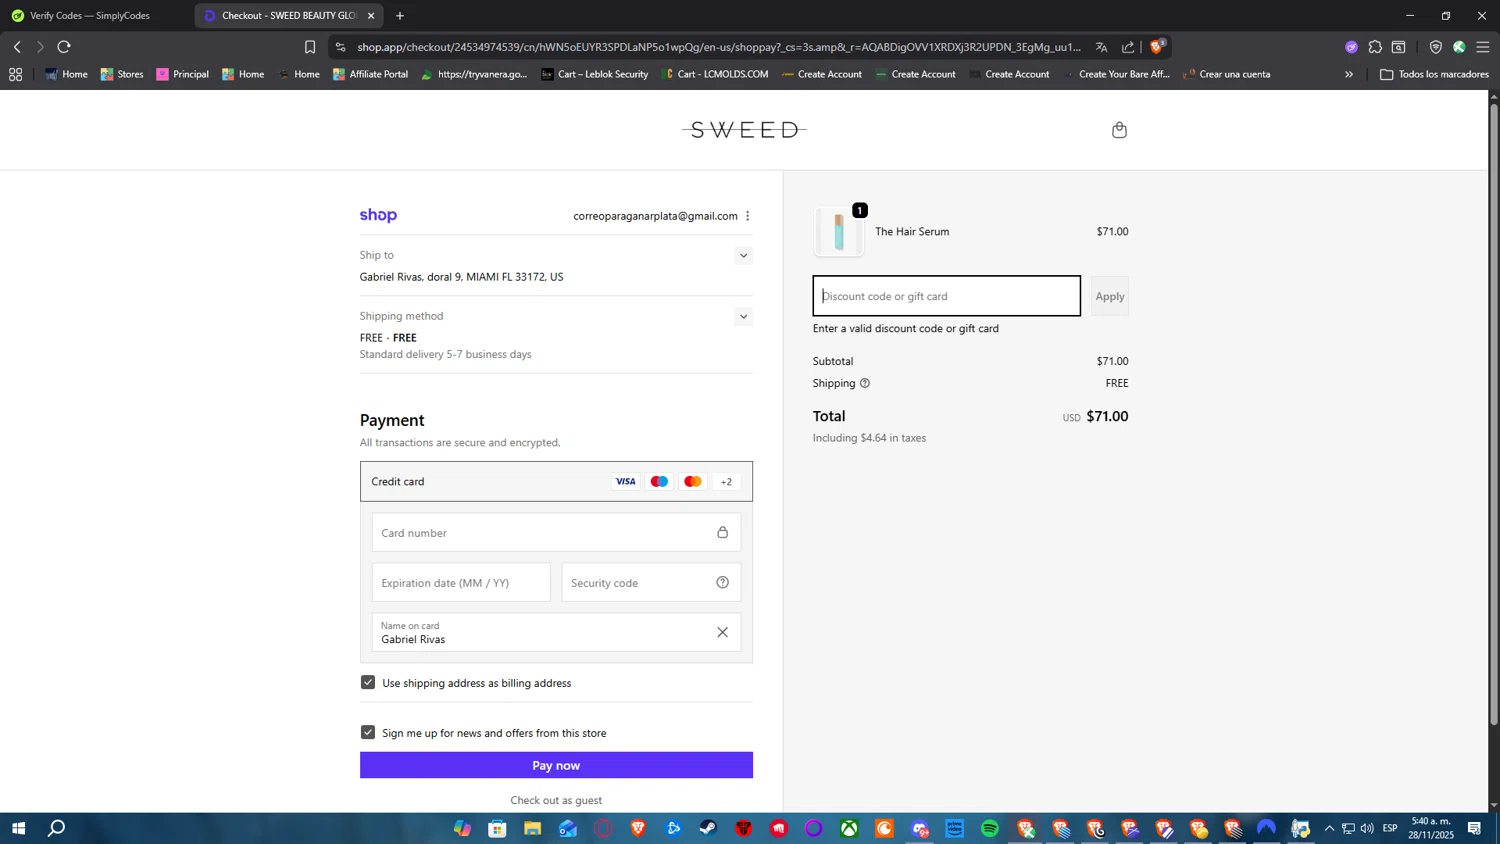Open Xbox app from the taskbar
Image resolution: width=1500 pixels, height=844 pixels.
point(849,828)
